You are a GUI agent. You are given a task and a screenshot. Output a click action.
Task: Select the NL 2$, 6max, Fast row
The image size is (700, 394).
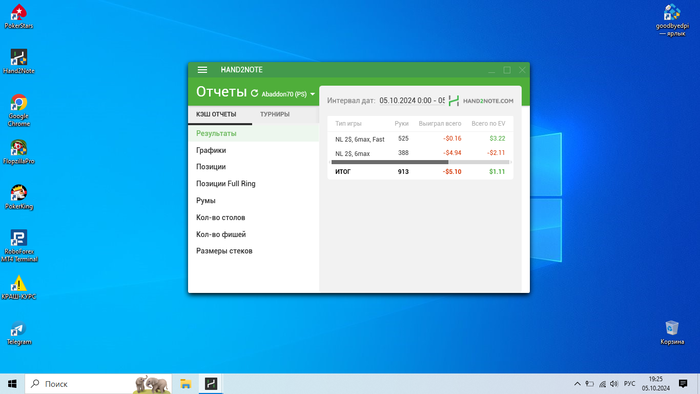click(420, 139)
